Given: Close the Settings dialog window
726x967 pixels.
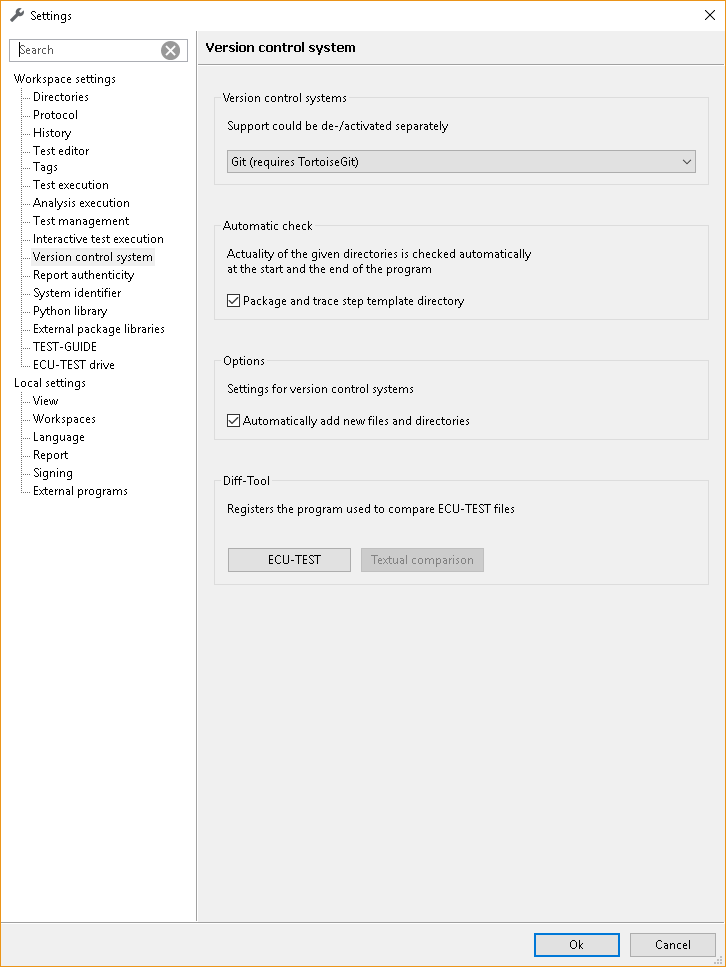Looking at the screenshot, I should pos(710,15).
